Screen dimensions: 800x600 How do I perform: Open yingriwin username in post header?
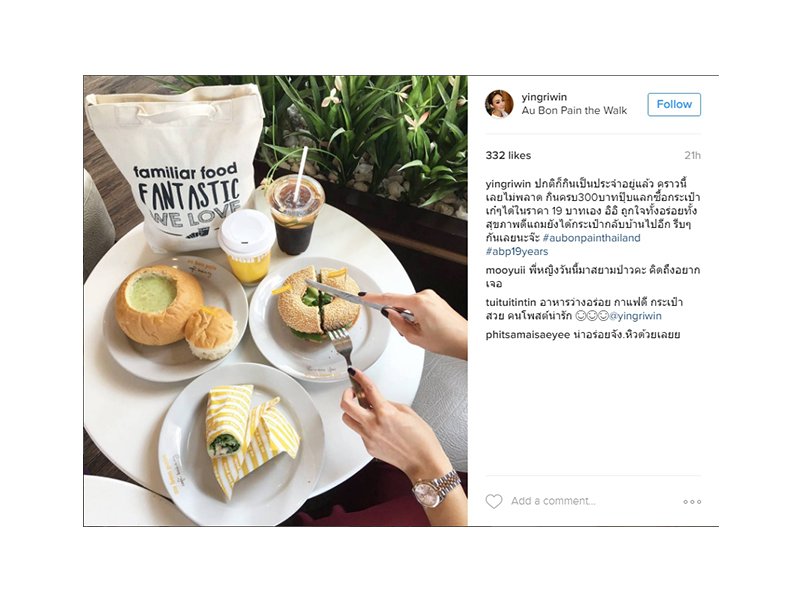(x=544, y=97)
